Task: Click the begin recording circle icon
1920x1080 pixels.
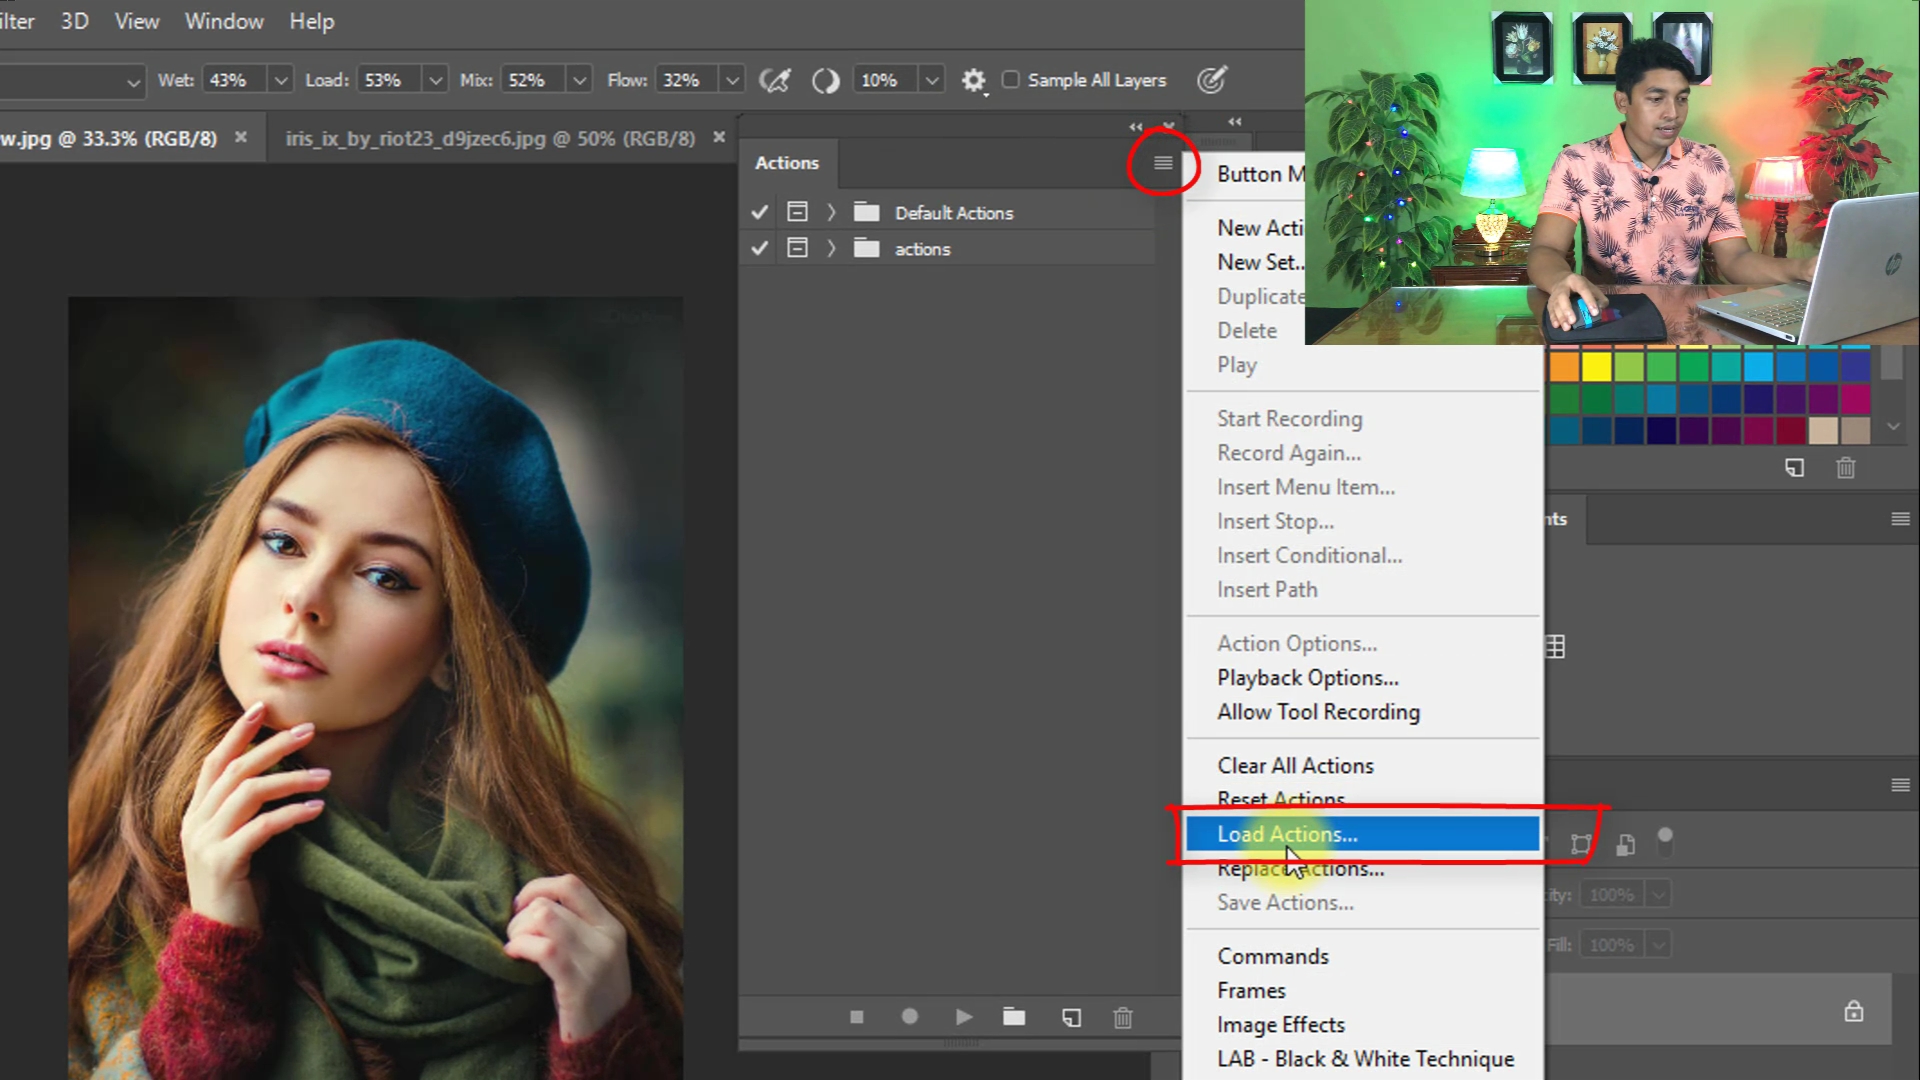Action: click(909, 1017)
